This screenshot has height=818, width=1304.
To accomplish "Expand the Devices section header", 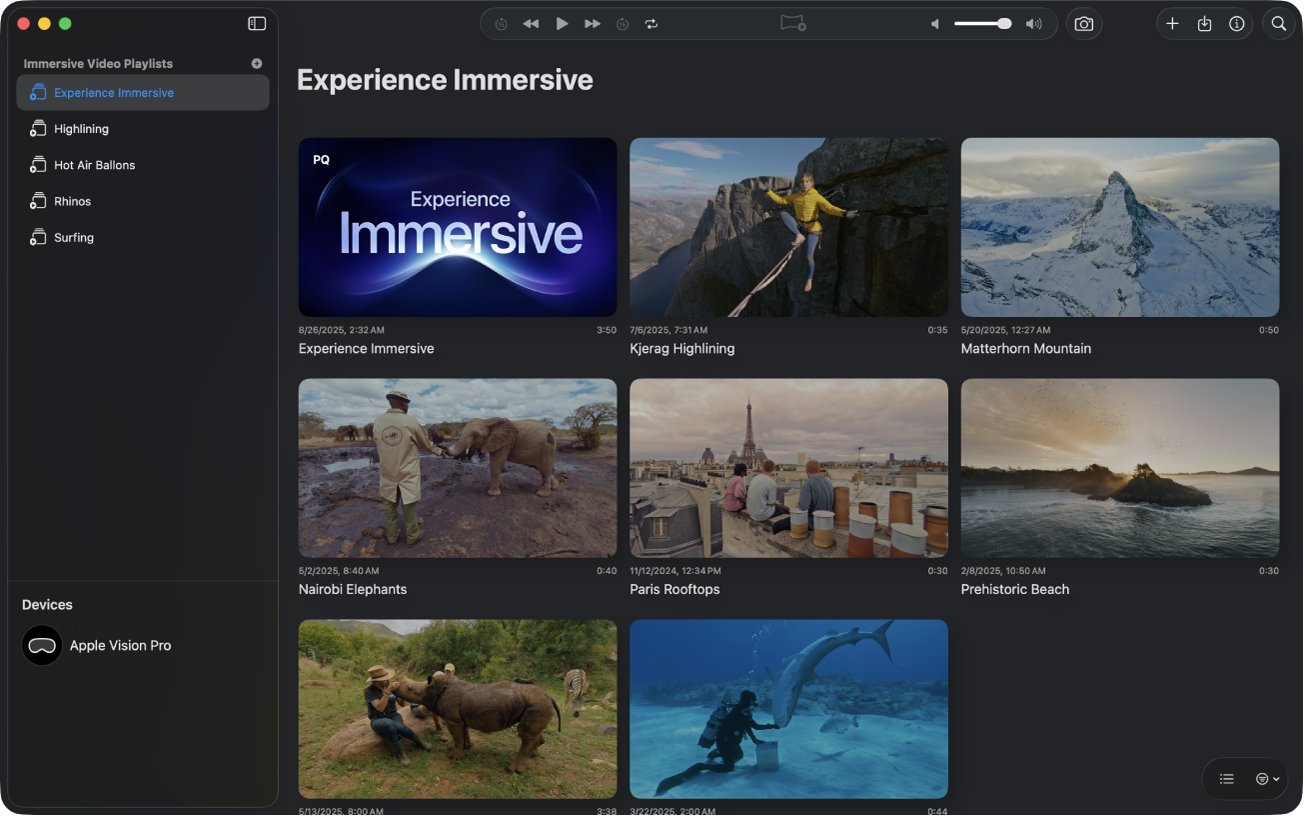I will pos(46,604).
